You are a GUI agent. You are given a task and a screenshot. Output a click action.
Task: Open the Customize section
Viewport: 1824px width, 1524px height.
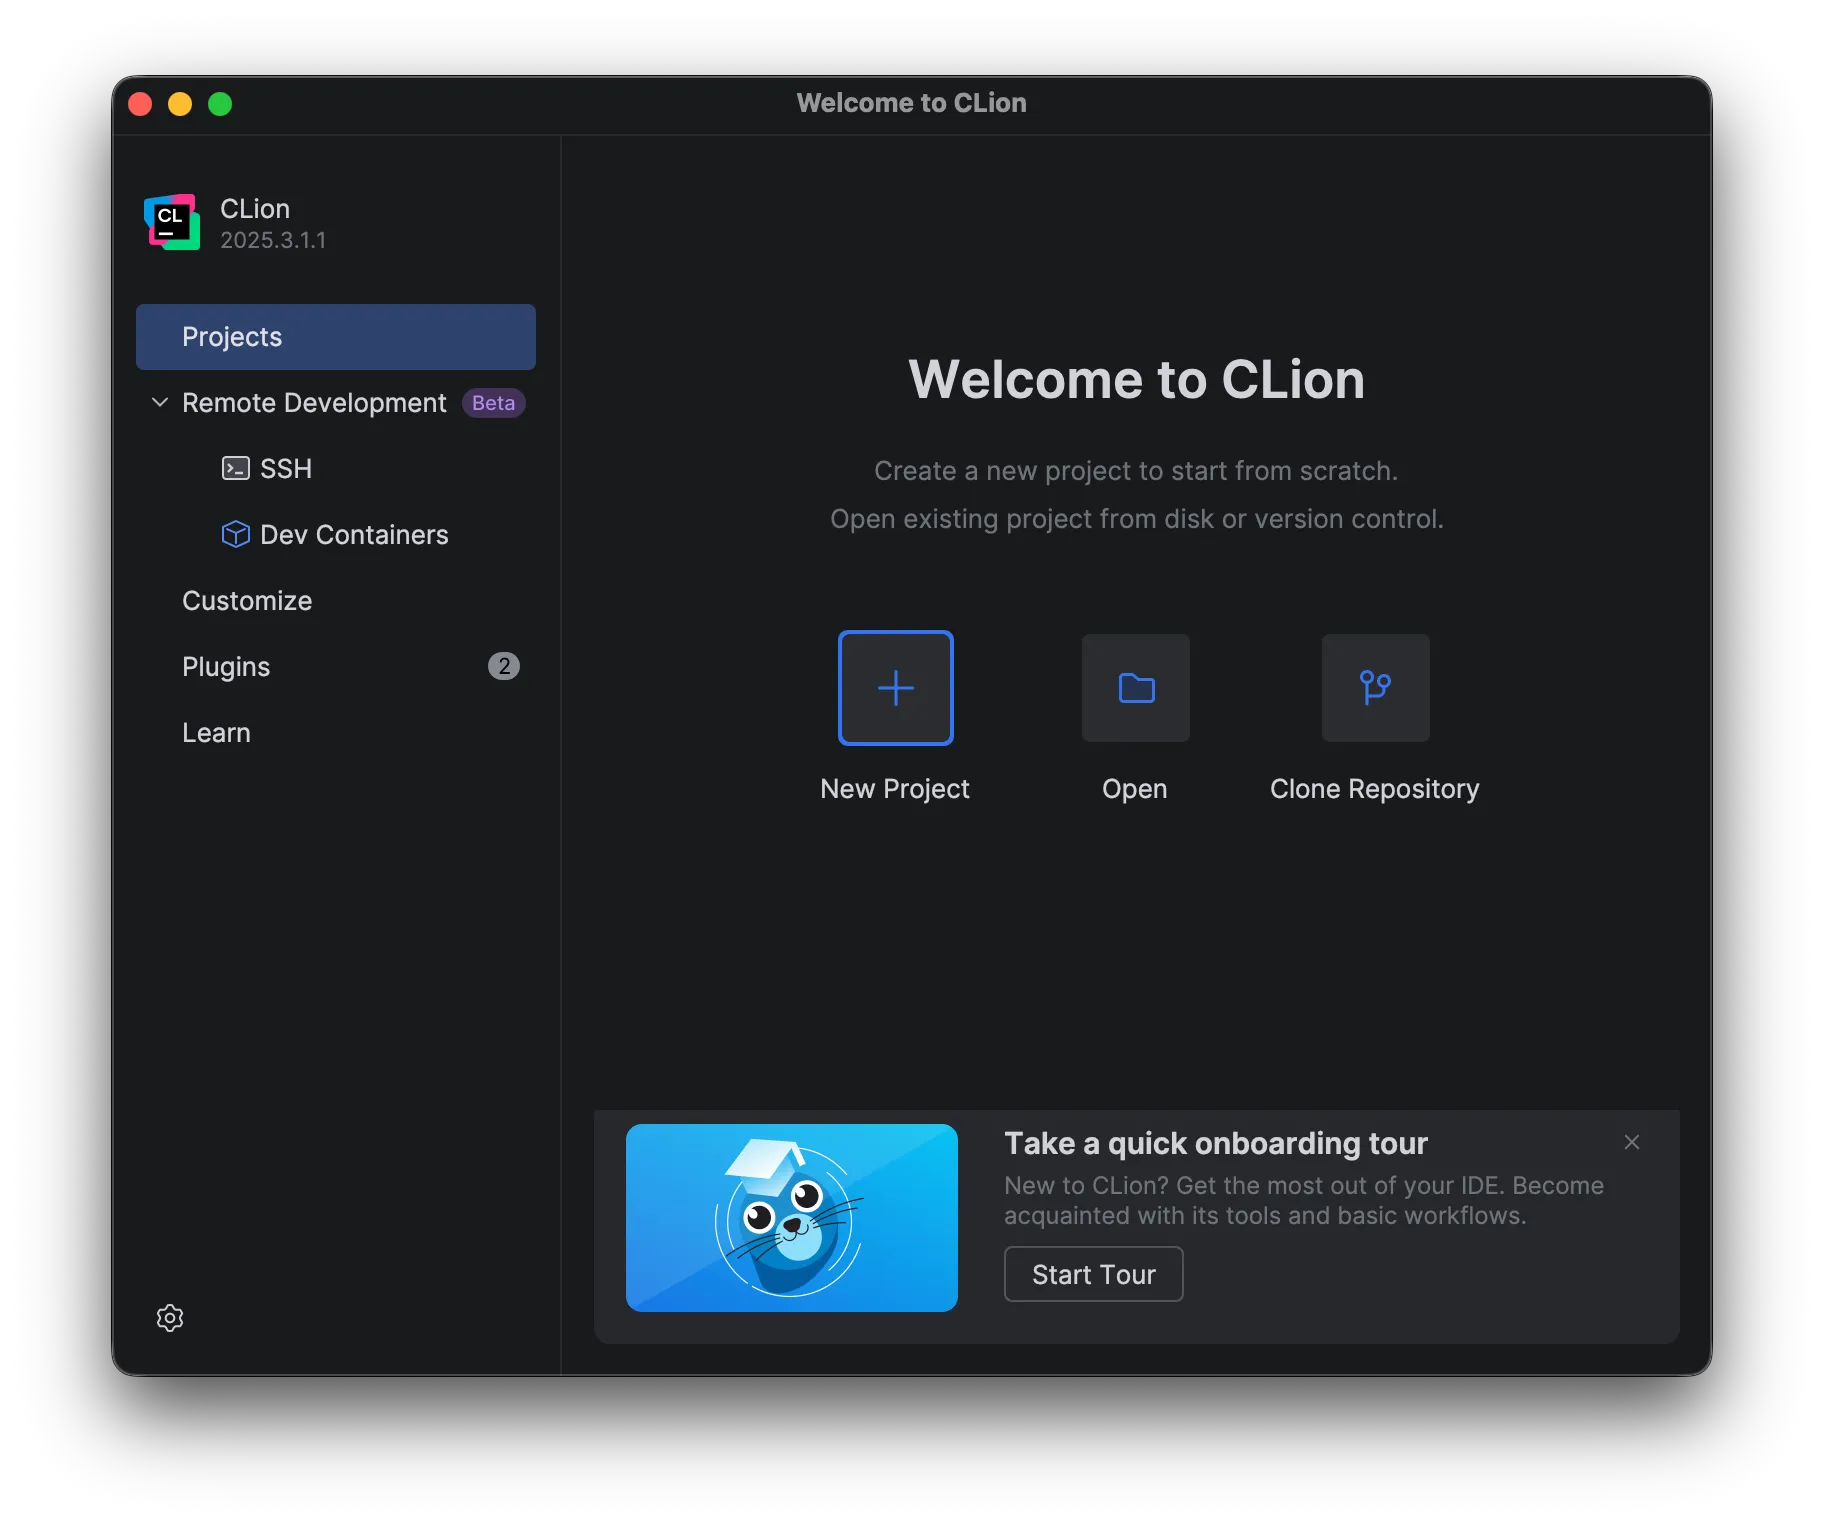coord(246,600)
